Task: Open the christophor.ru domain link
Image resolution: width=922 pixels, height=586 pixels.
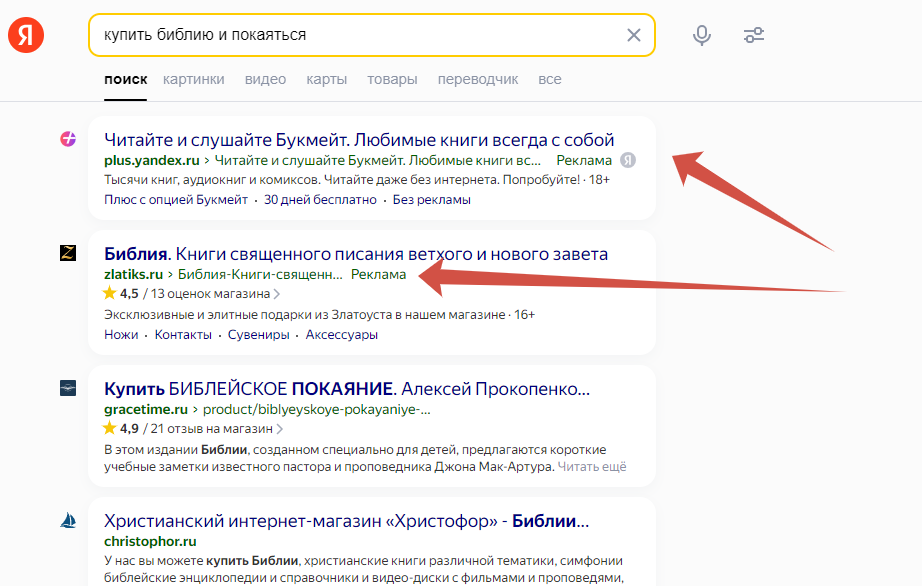Action: (x=150, y=541)
